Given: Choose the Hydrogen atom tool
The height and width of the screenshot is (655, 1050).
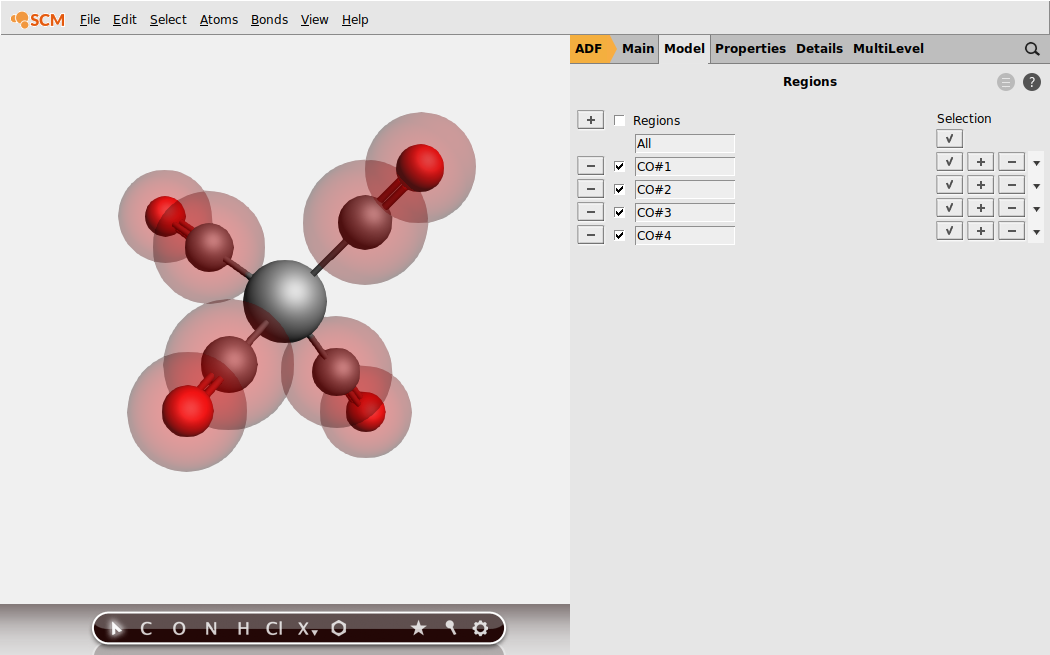Looking at the screenshot, I should pos(241,628).
